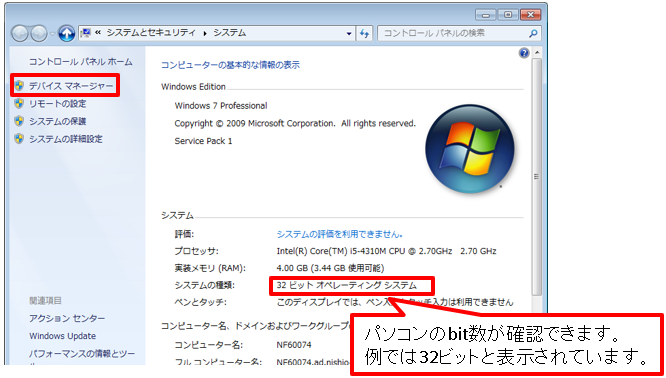
Task: Click shield icon beside システムの保護
Action: [x=19, y=121]
